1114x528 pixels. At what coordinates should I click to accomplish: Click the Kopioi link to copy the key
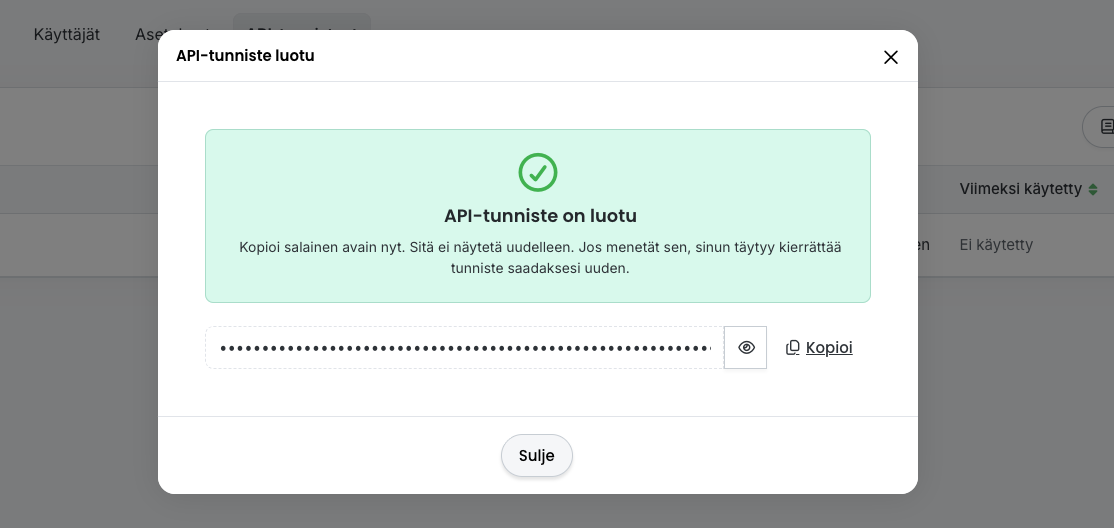828,347
